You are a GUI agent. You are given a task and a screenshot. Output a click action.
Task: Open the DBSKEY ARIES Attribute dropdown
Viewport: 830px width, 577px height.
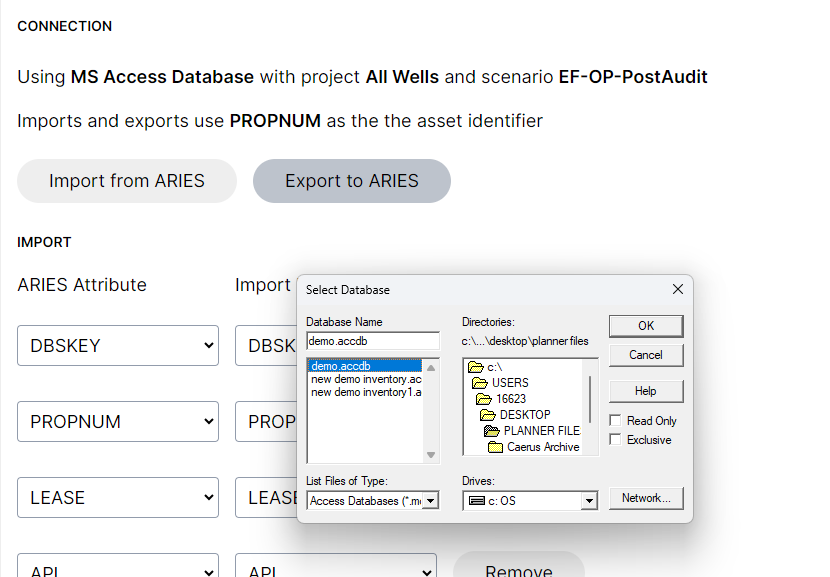118,346
